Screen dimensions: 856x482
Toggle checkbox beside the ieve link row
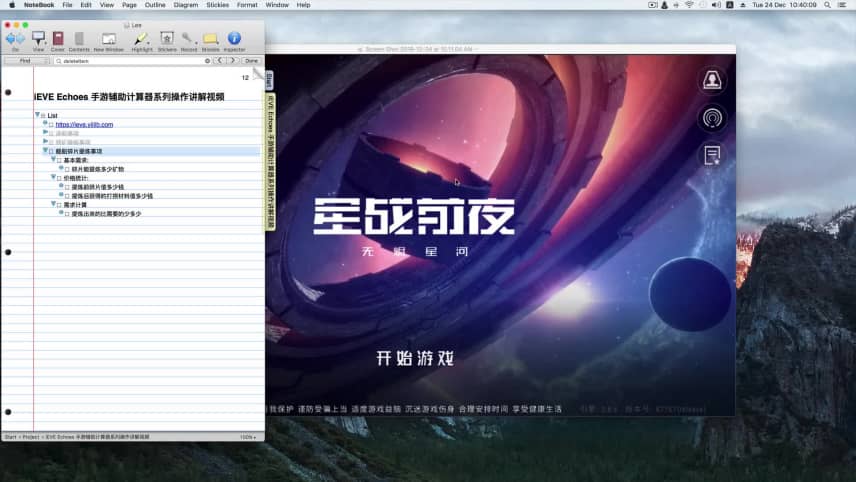pos(51,125)
